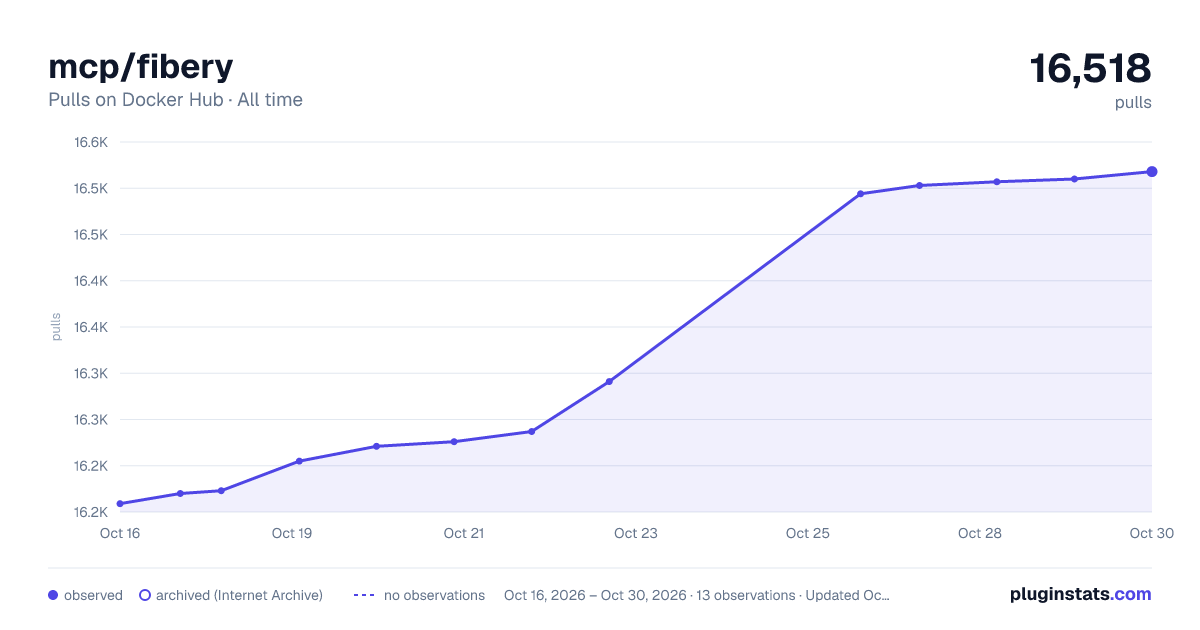Screen dimensions: 1200x630
Task: Click the 'Oct 16, 2026 – Oct 30, 2026' date range text
Action: click(595, 595)
